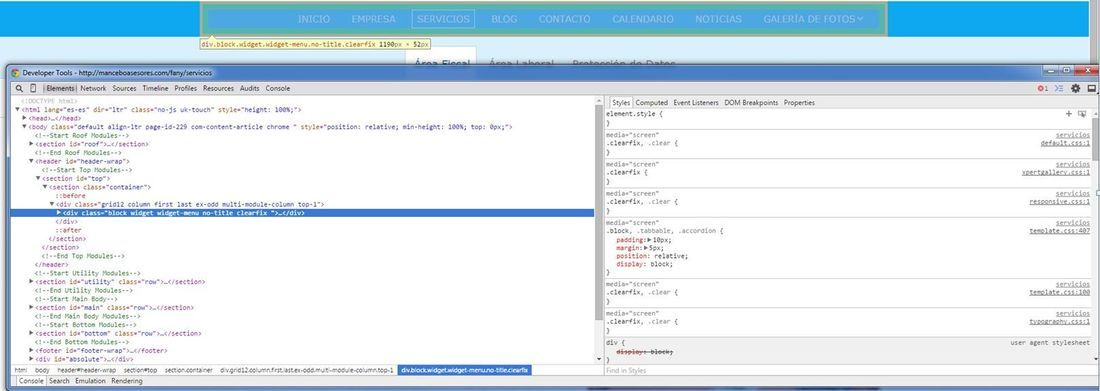Viewport: 1100px width, 391px height.
Task: Switch to the Resources panel
Action: click(x=218, y=88)
